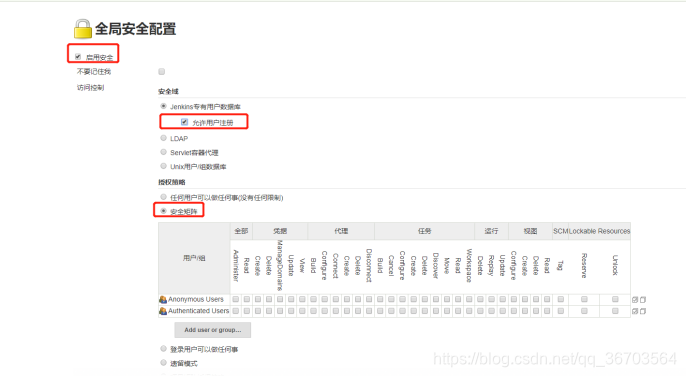Click the 任务 group header in matrix

coord(424,231)
